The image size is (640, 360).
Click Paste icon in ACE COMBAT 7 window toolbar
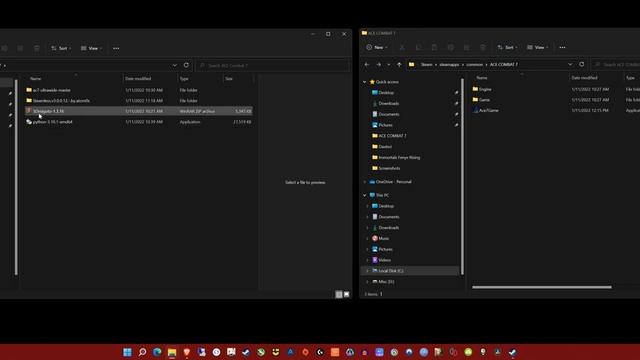click(x=434, y=47)
